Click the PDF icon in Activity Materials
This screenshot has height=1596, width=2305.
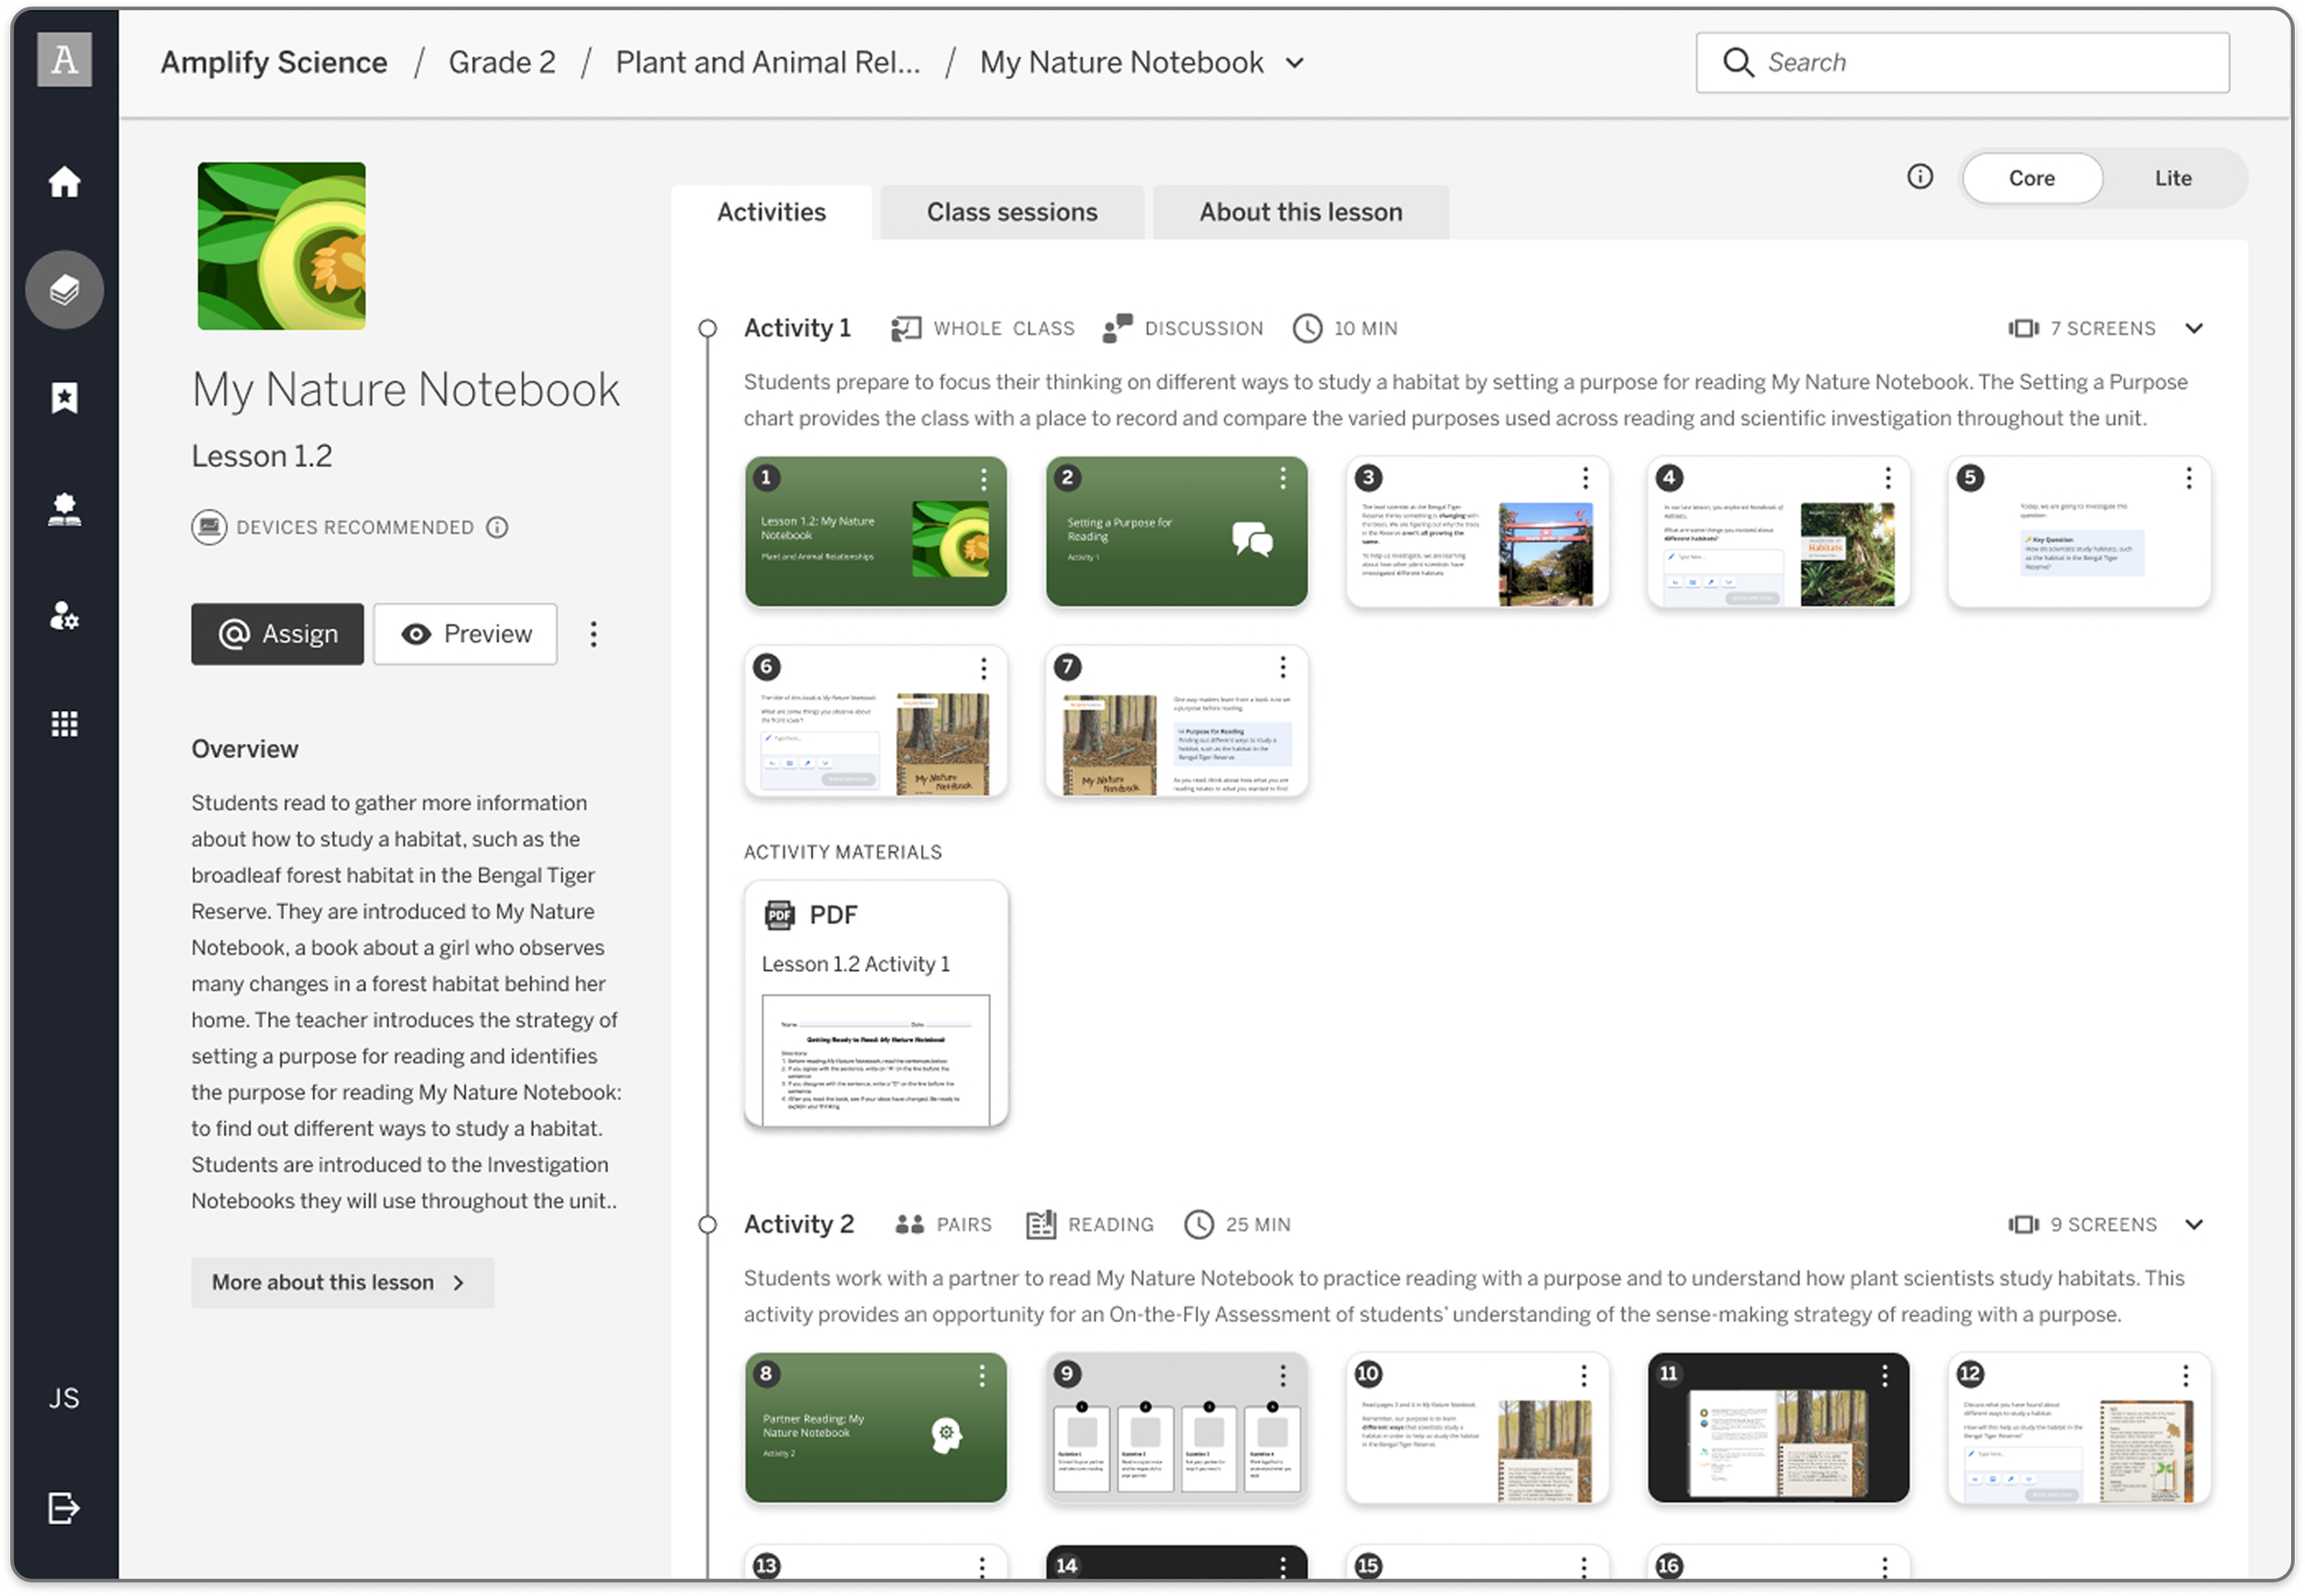778,914
